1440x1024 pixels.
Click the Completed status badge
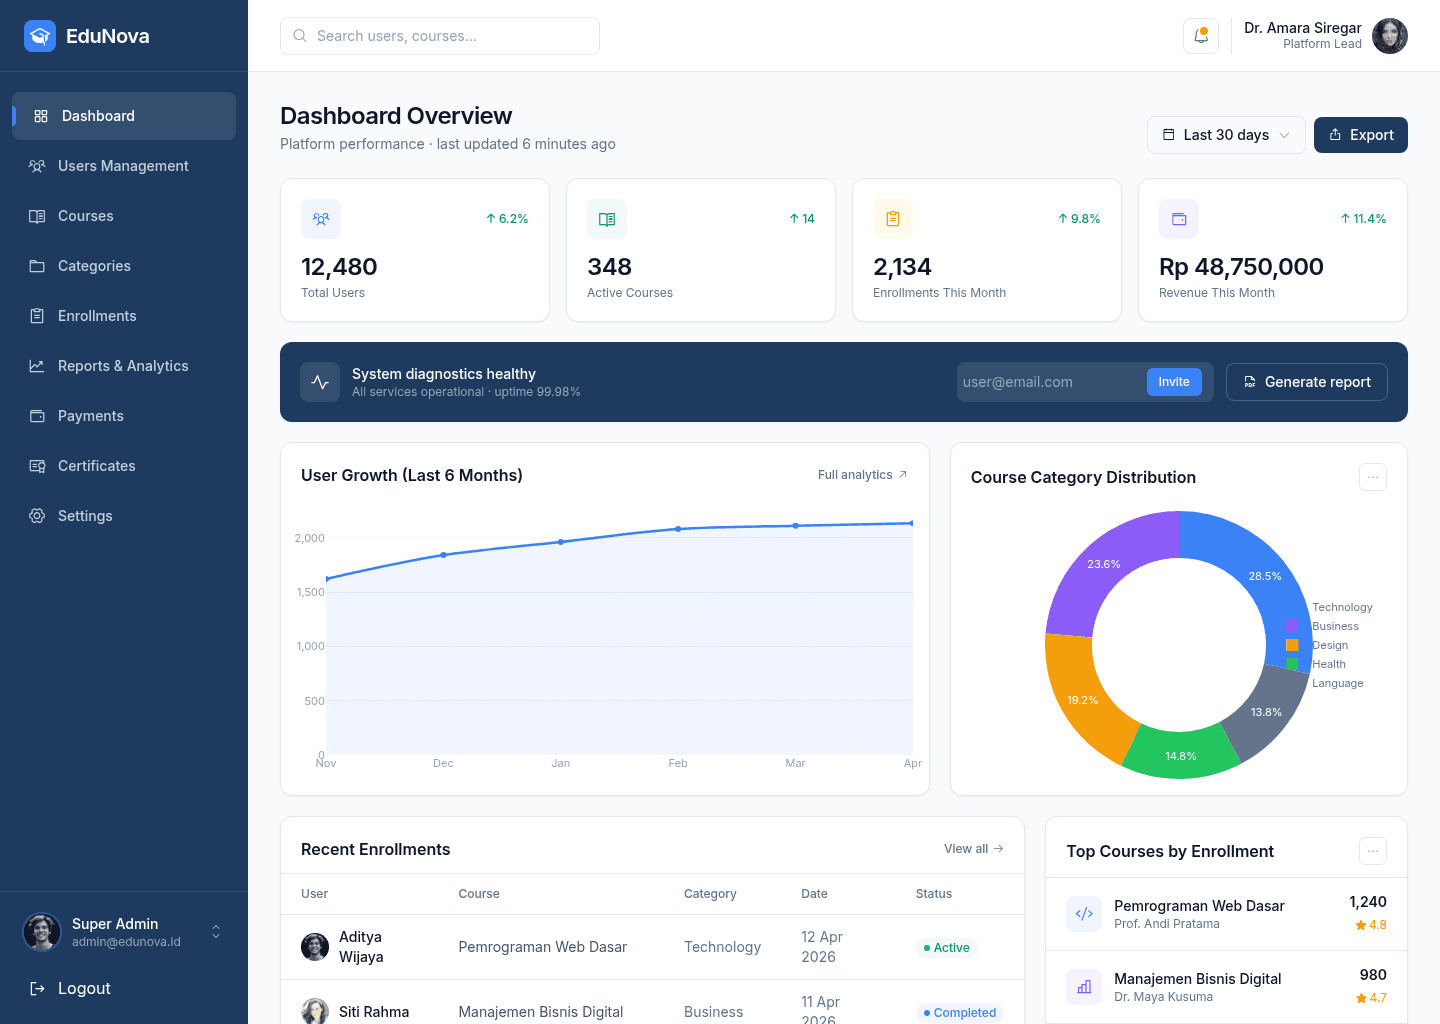[x=960, y=1012]
